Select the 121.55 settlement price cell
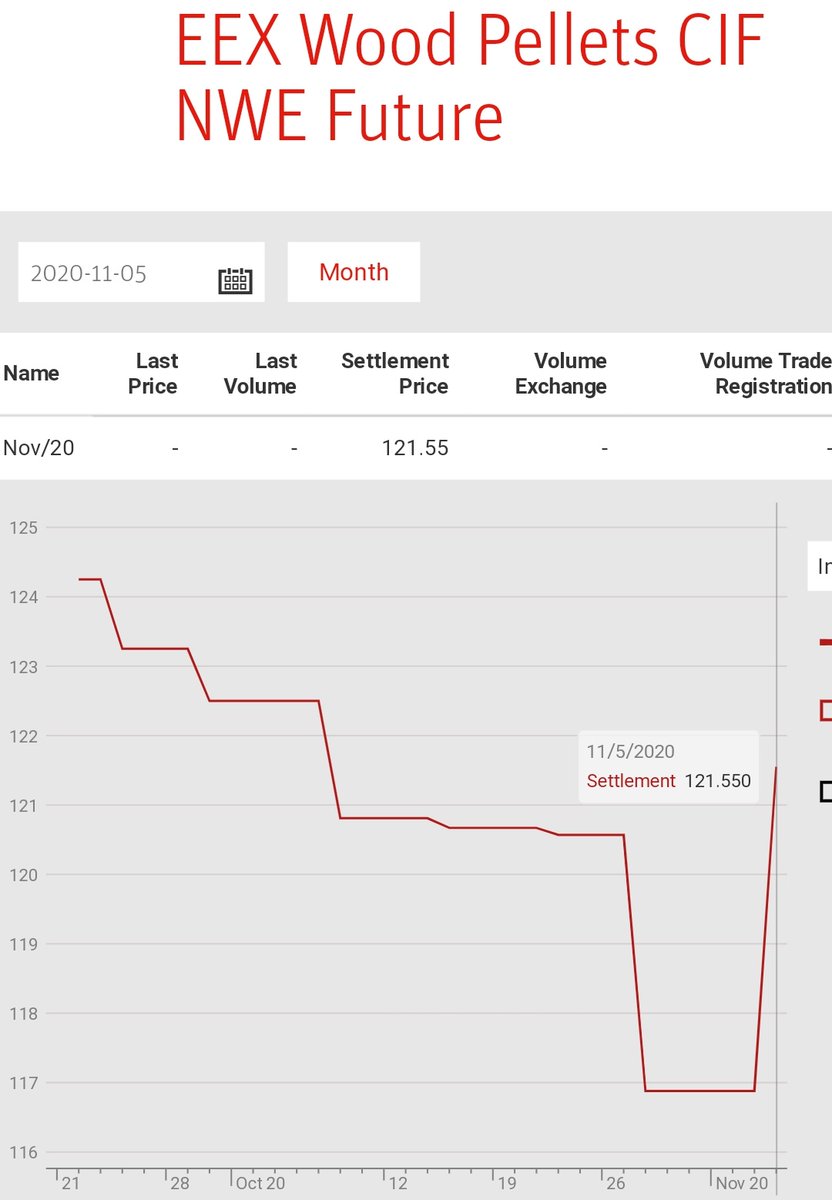832x1200 pixels. [x=415, y=448]
